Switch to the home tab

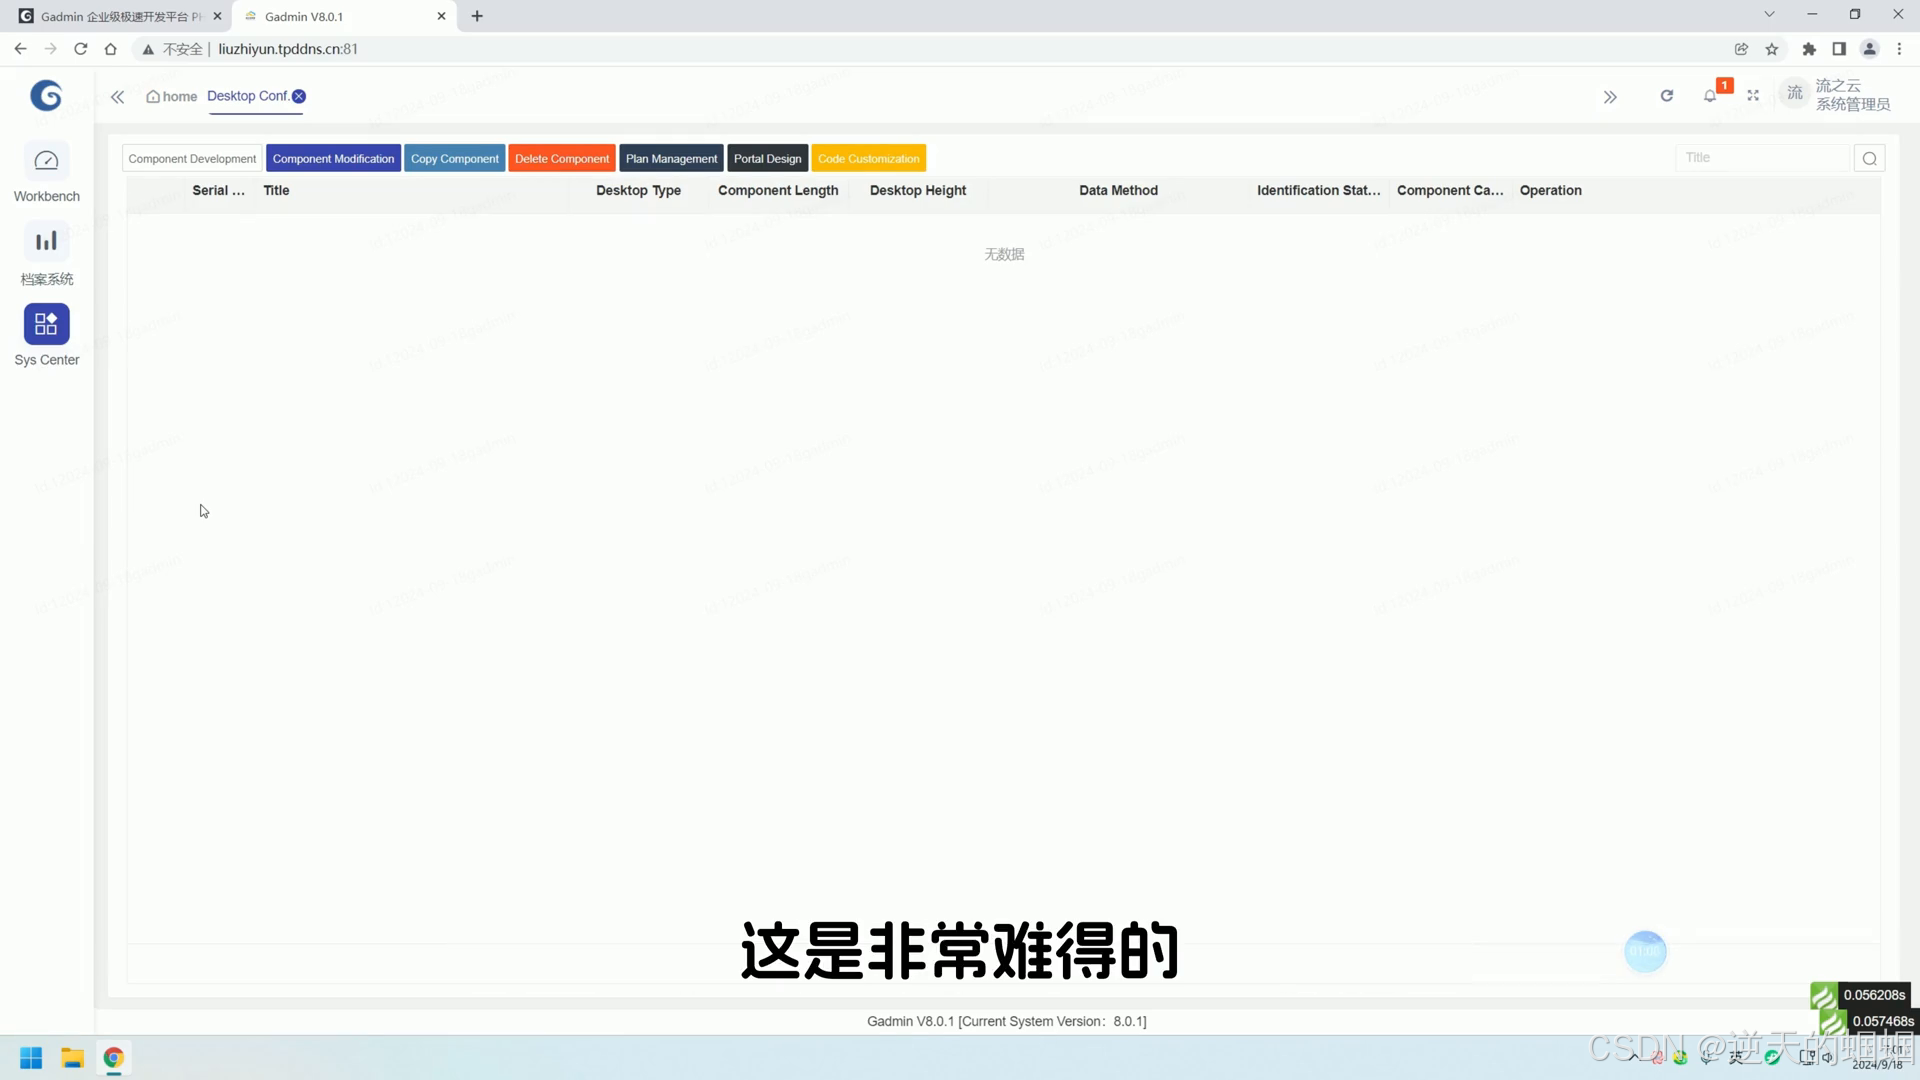(172, 97)
